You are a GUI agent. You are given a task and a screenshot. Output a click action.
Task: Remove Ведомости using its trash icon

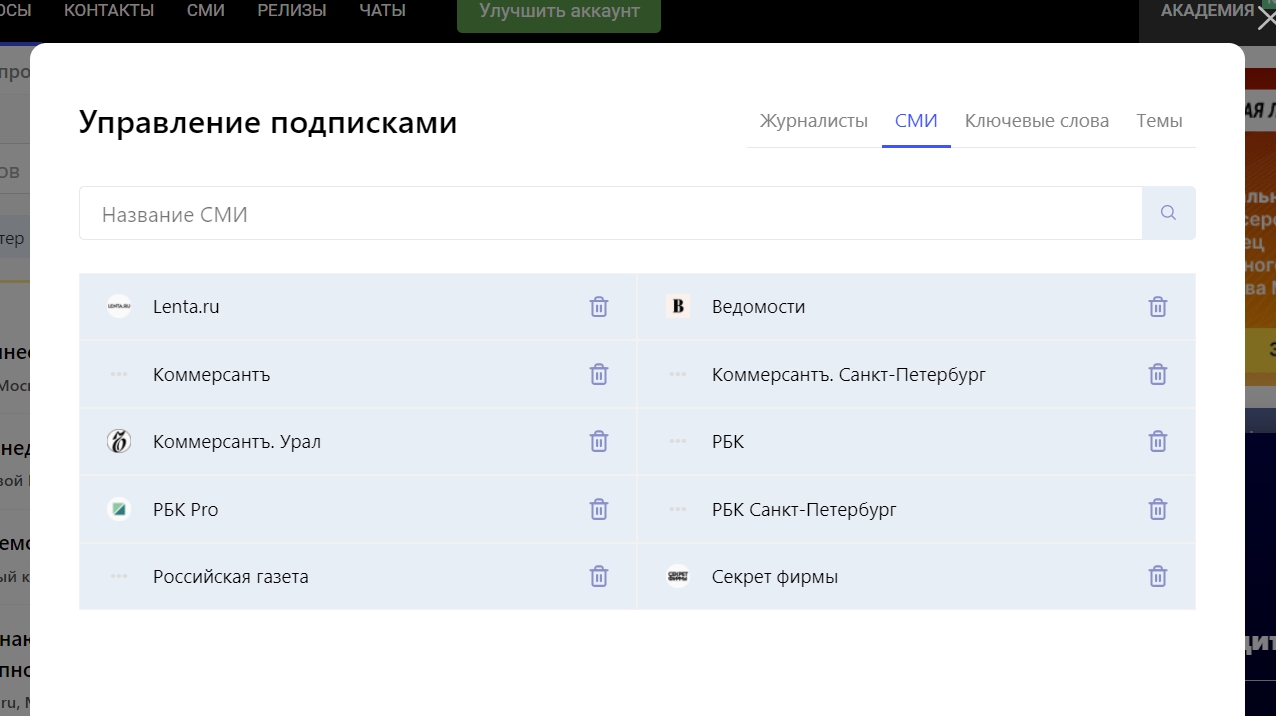(x=1157, y=307)
